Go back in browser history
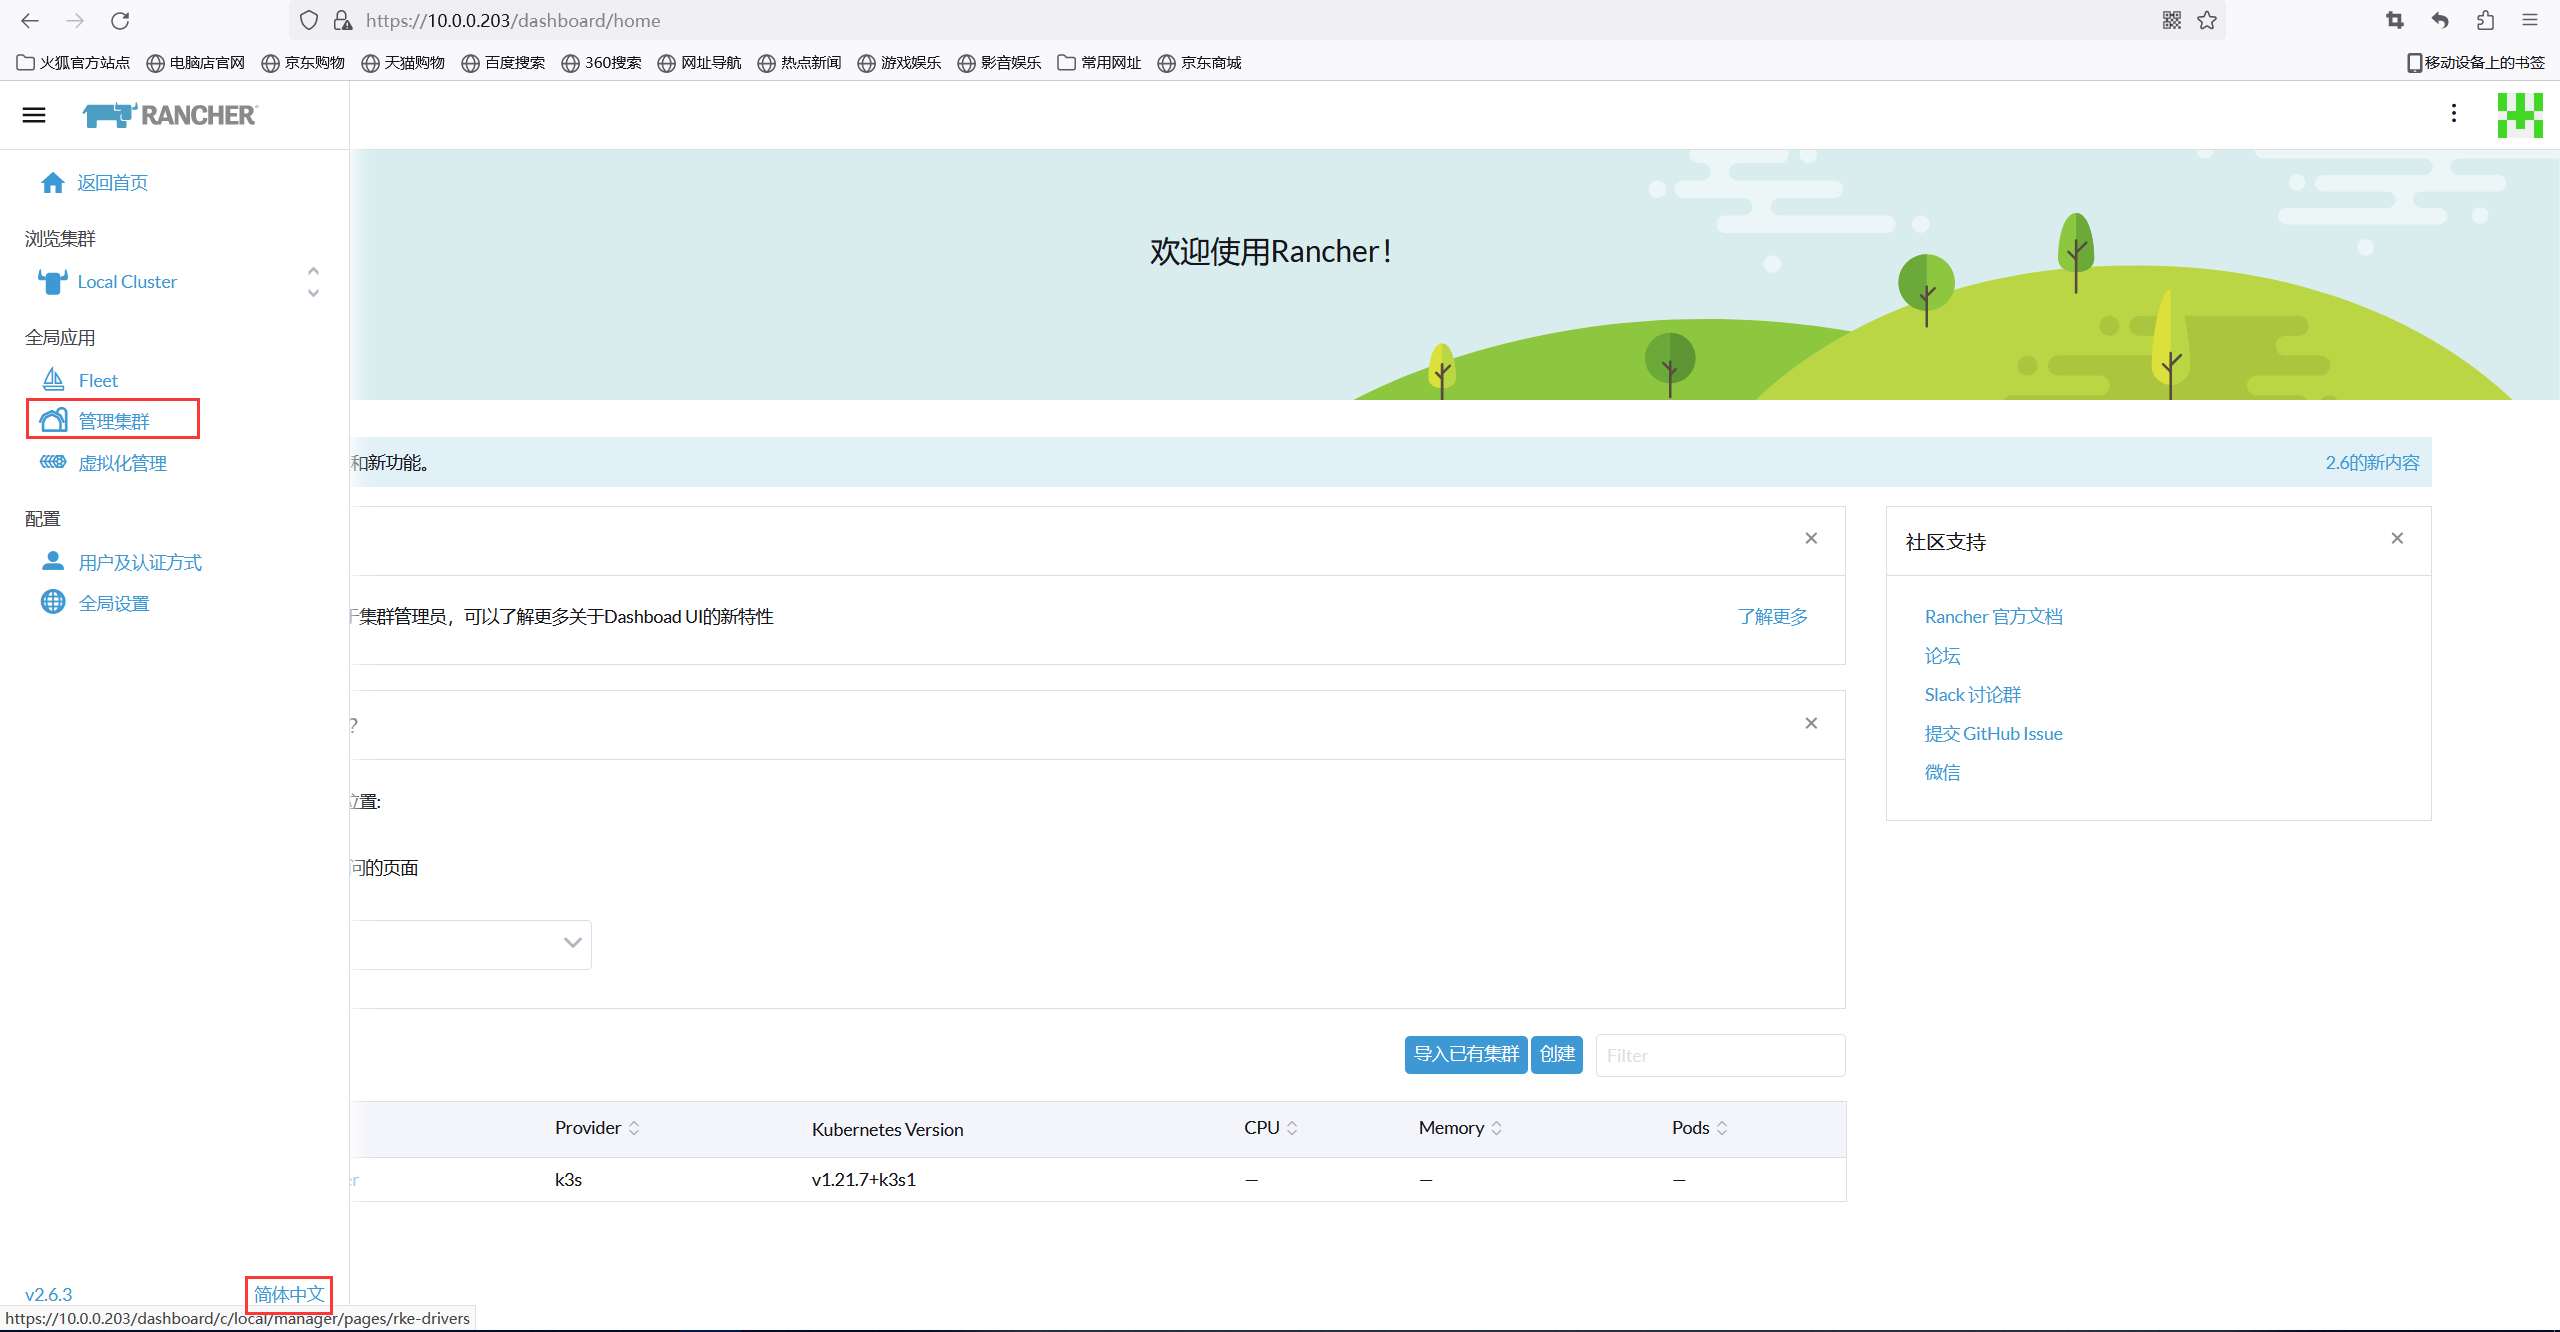The width and height of the screenshot is (2560, 1332). (30, 20)
